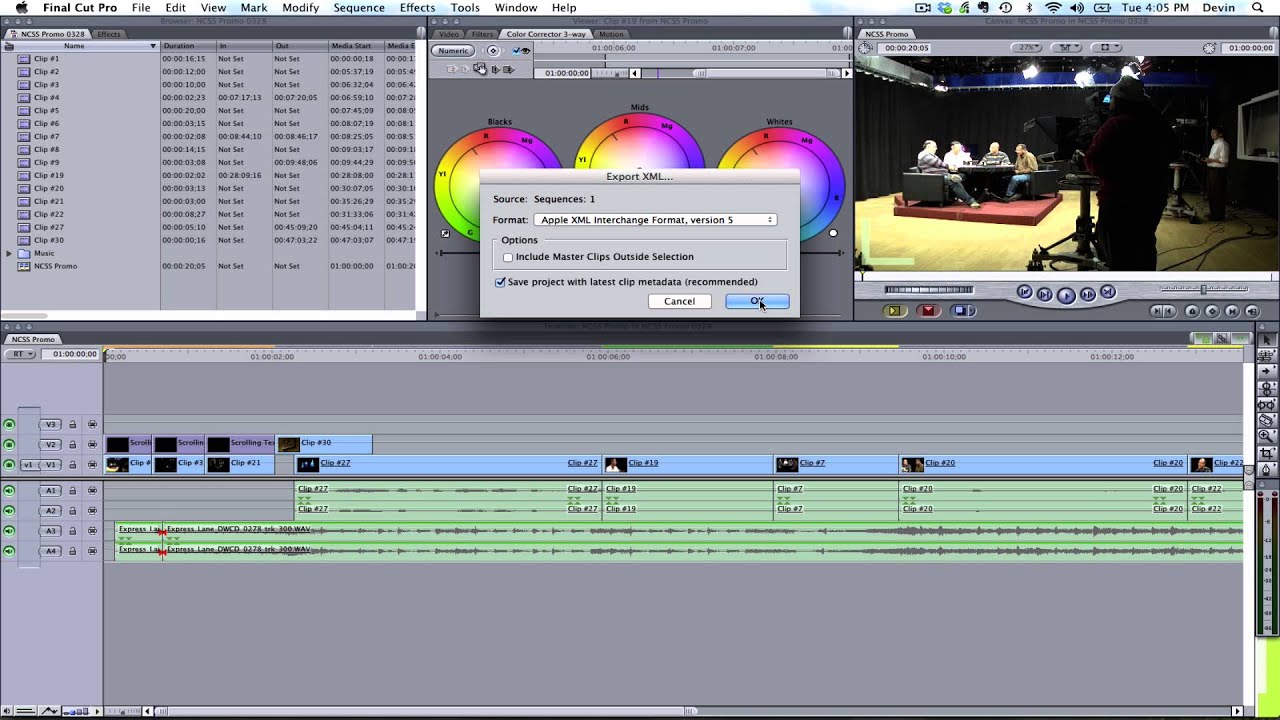Click Play Around Current Frame in Canvas
Image resolution: width=1280 pixels, height=720 pixels.
pyautogui.click(x=1088, y=294)
